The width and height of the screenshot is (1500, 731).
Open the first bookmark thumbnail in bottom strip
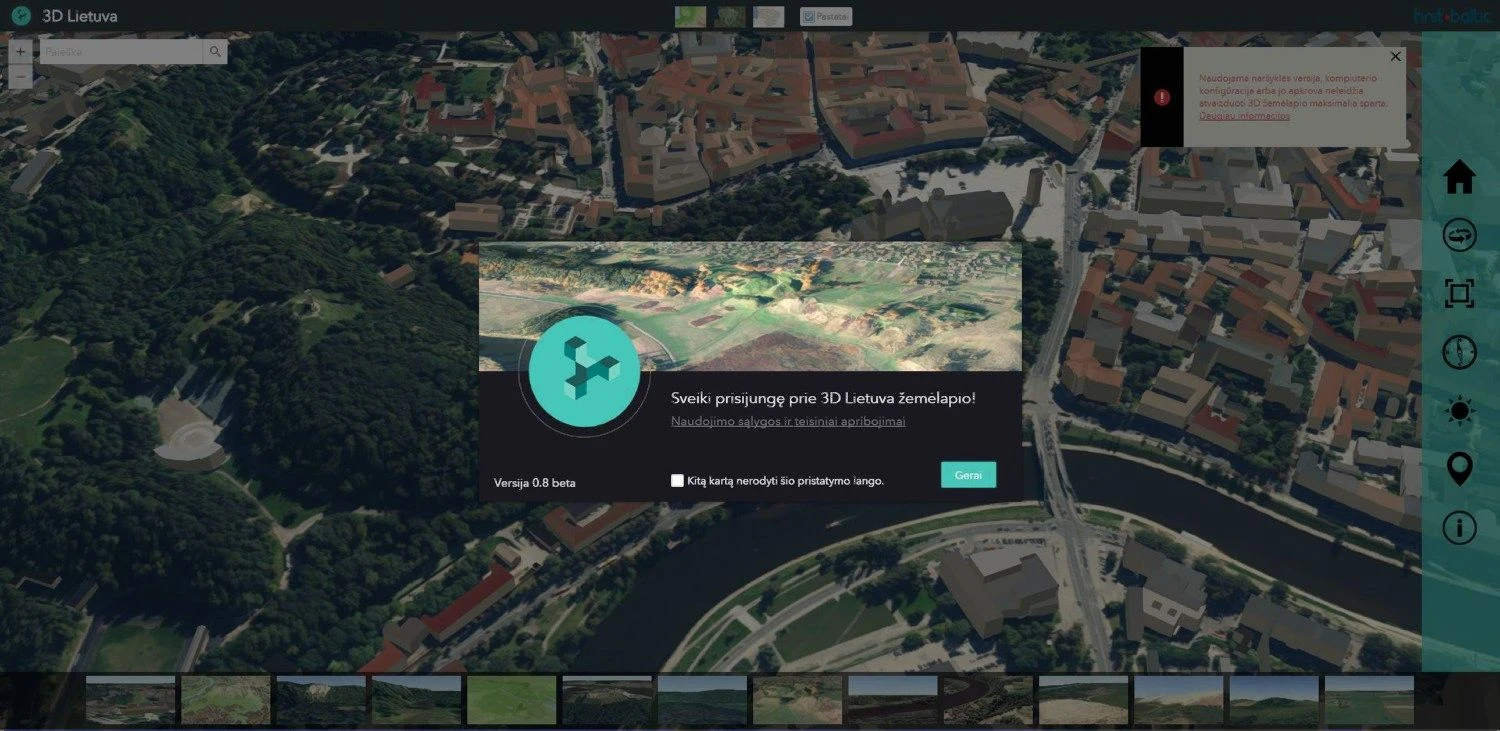tap(130, 700)
